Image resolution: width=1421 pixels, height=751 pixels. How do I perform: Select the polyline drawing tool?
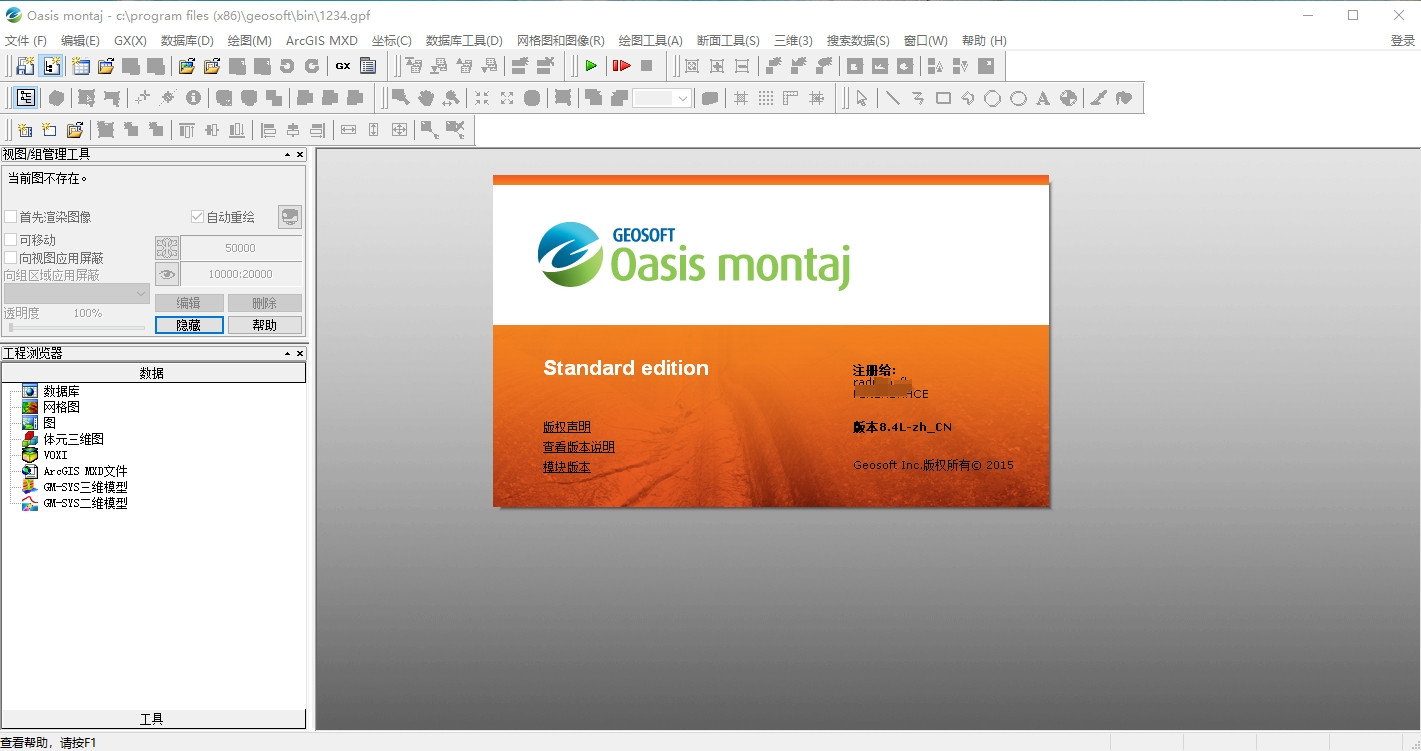coord(918,98)
